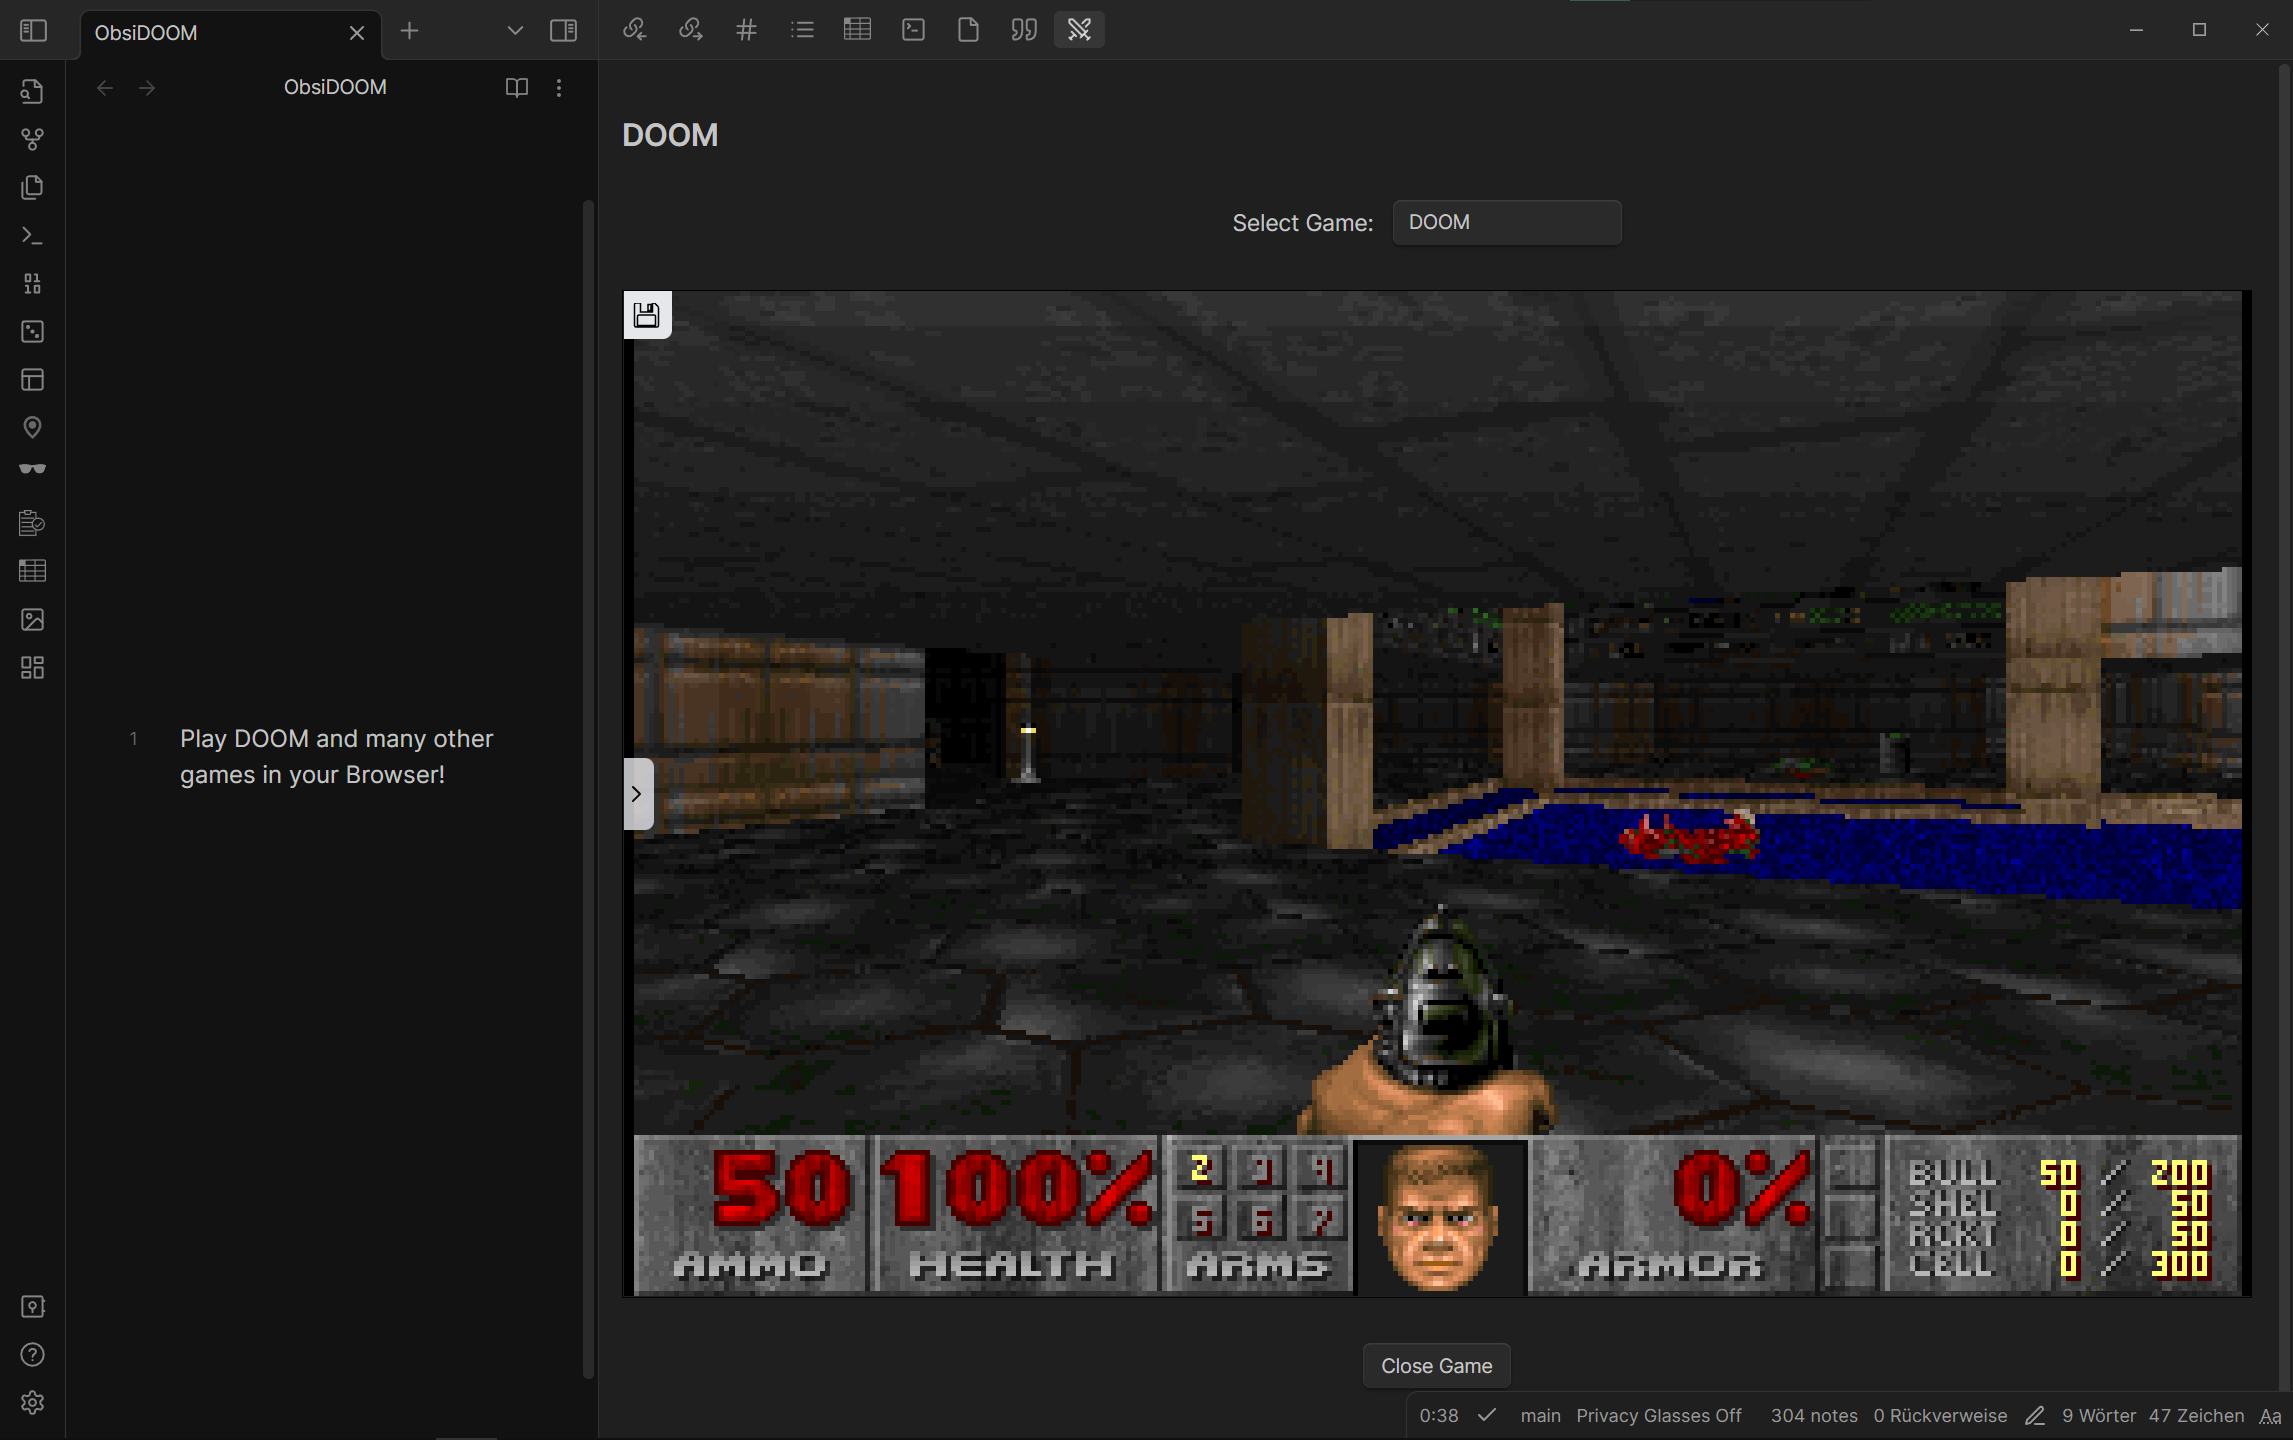
Task: Navigate forward with the right arrow
Action: (147, 88)
